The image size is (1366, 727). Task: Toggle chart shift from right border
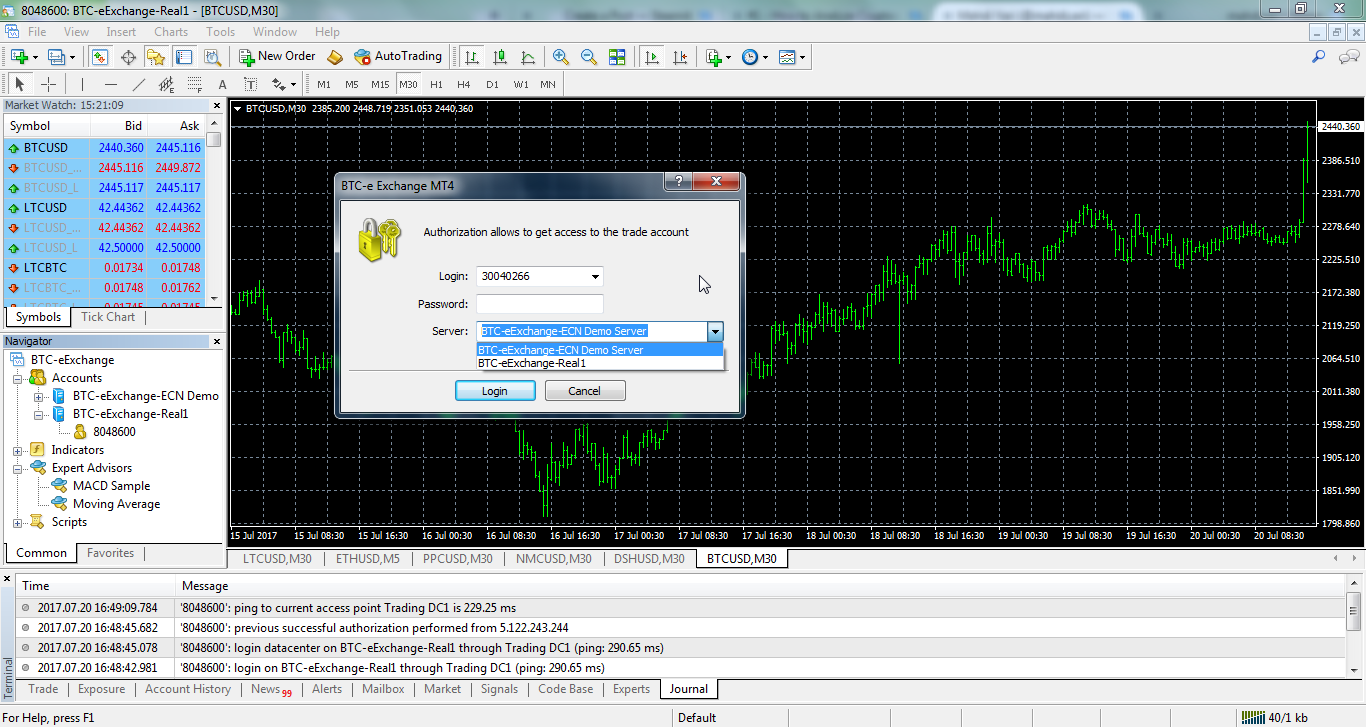coord(680,57)
